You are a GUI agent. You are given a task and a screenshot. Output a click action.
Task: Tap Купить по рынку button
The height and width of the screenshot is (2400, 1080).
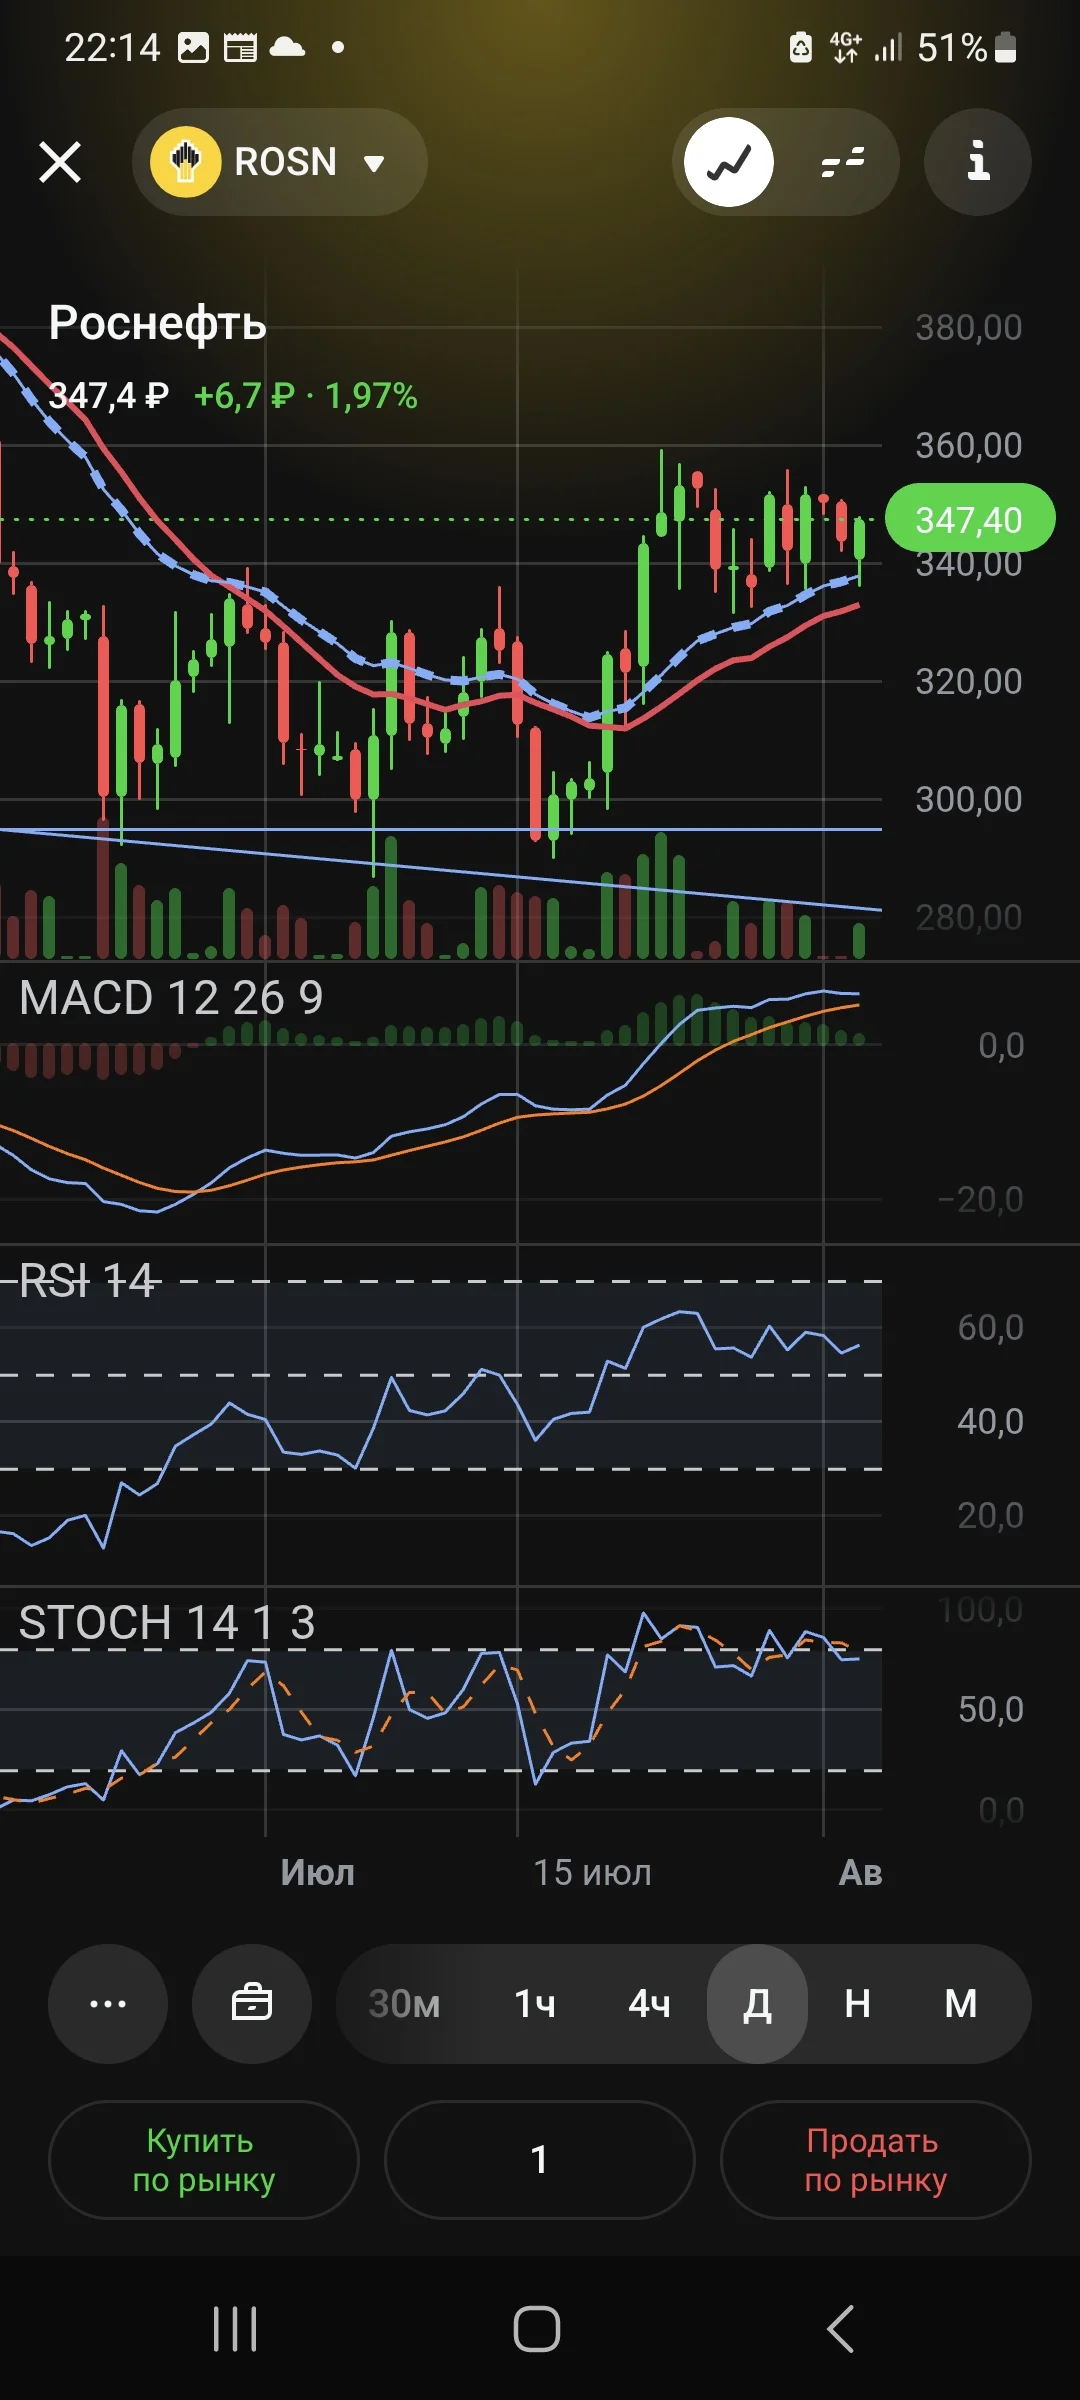204,2160
